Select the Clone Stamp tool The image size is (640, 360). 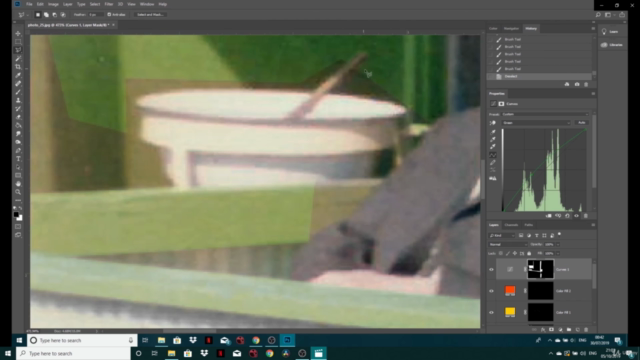(x=18, y=100)
